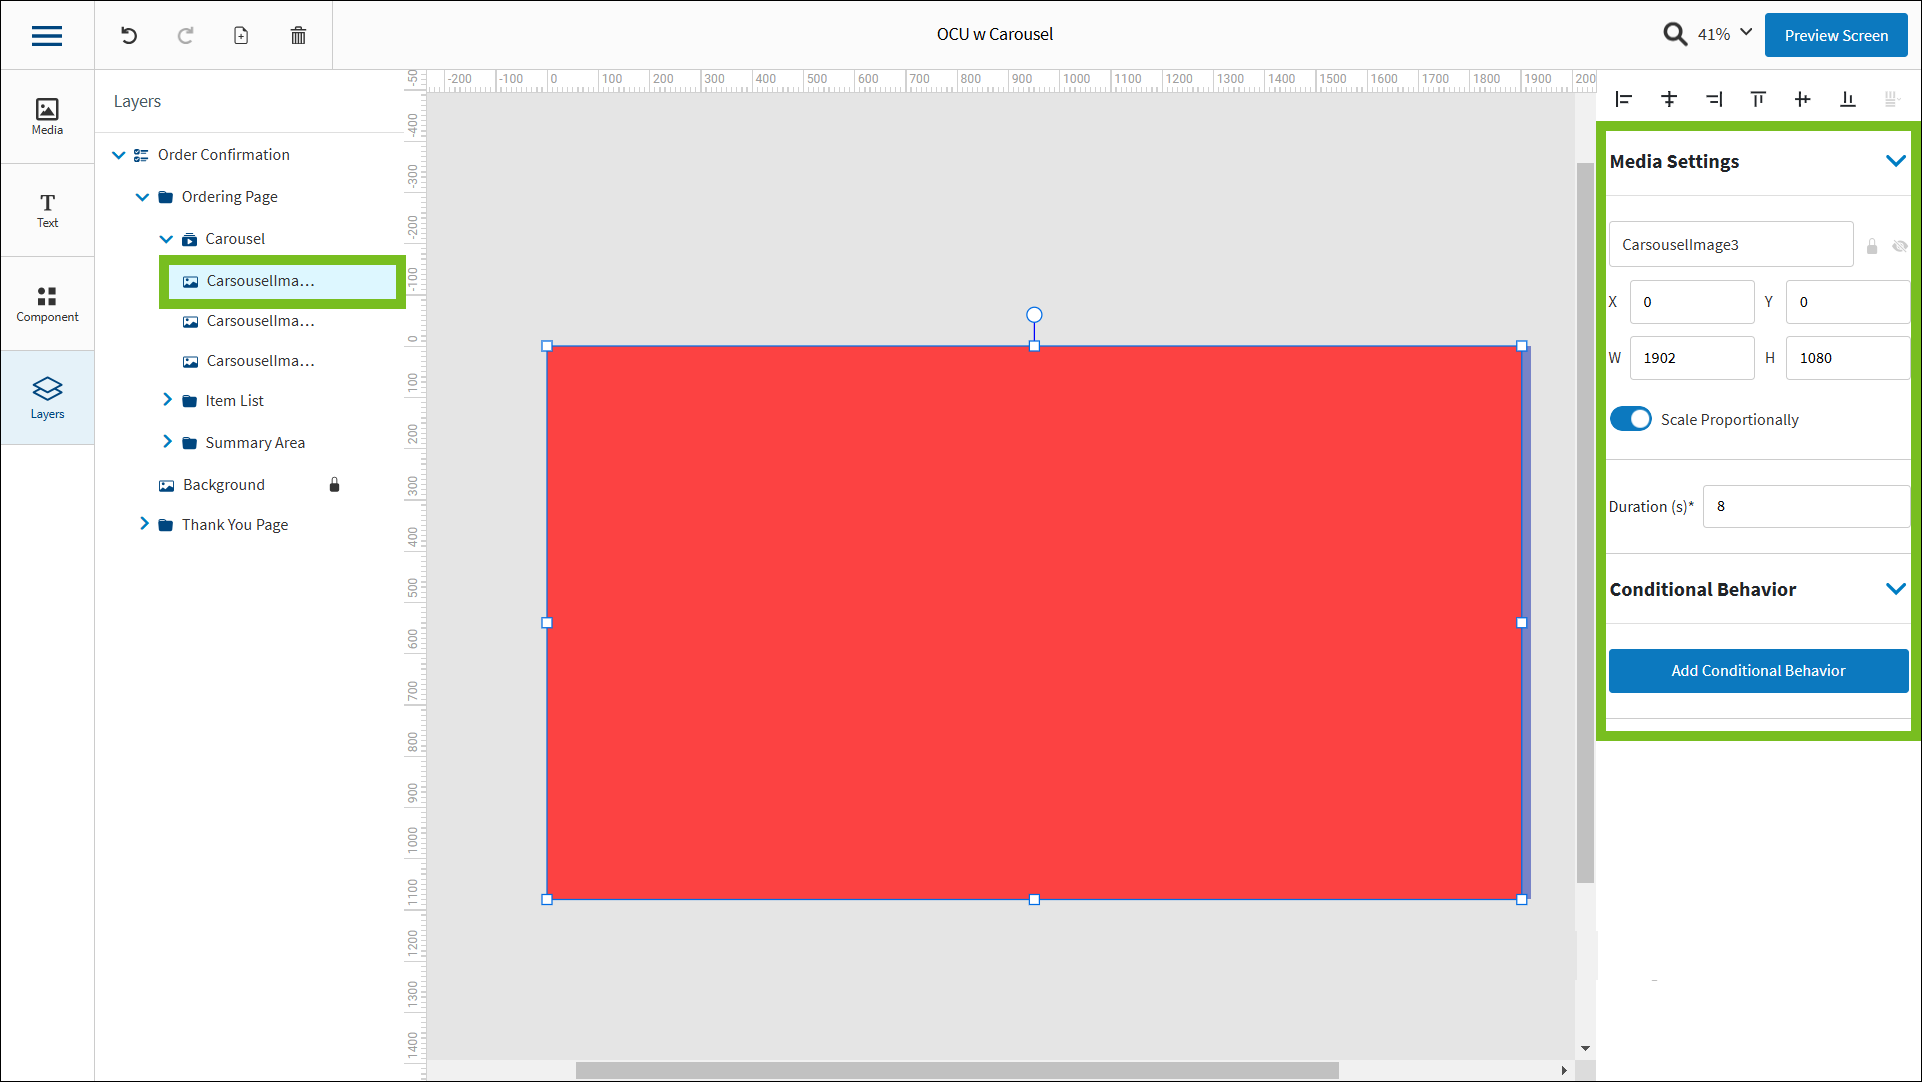Click the Duration seconds input field
Viewport: 1922px width, 1082px height.
point(1805,506)
